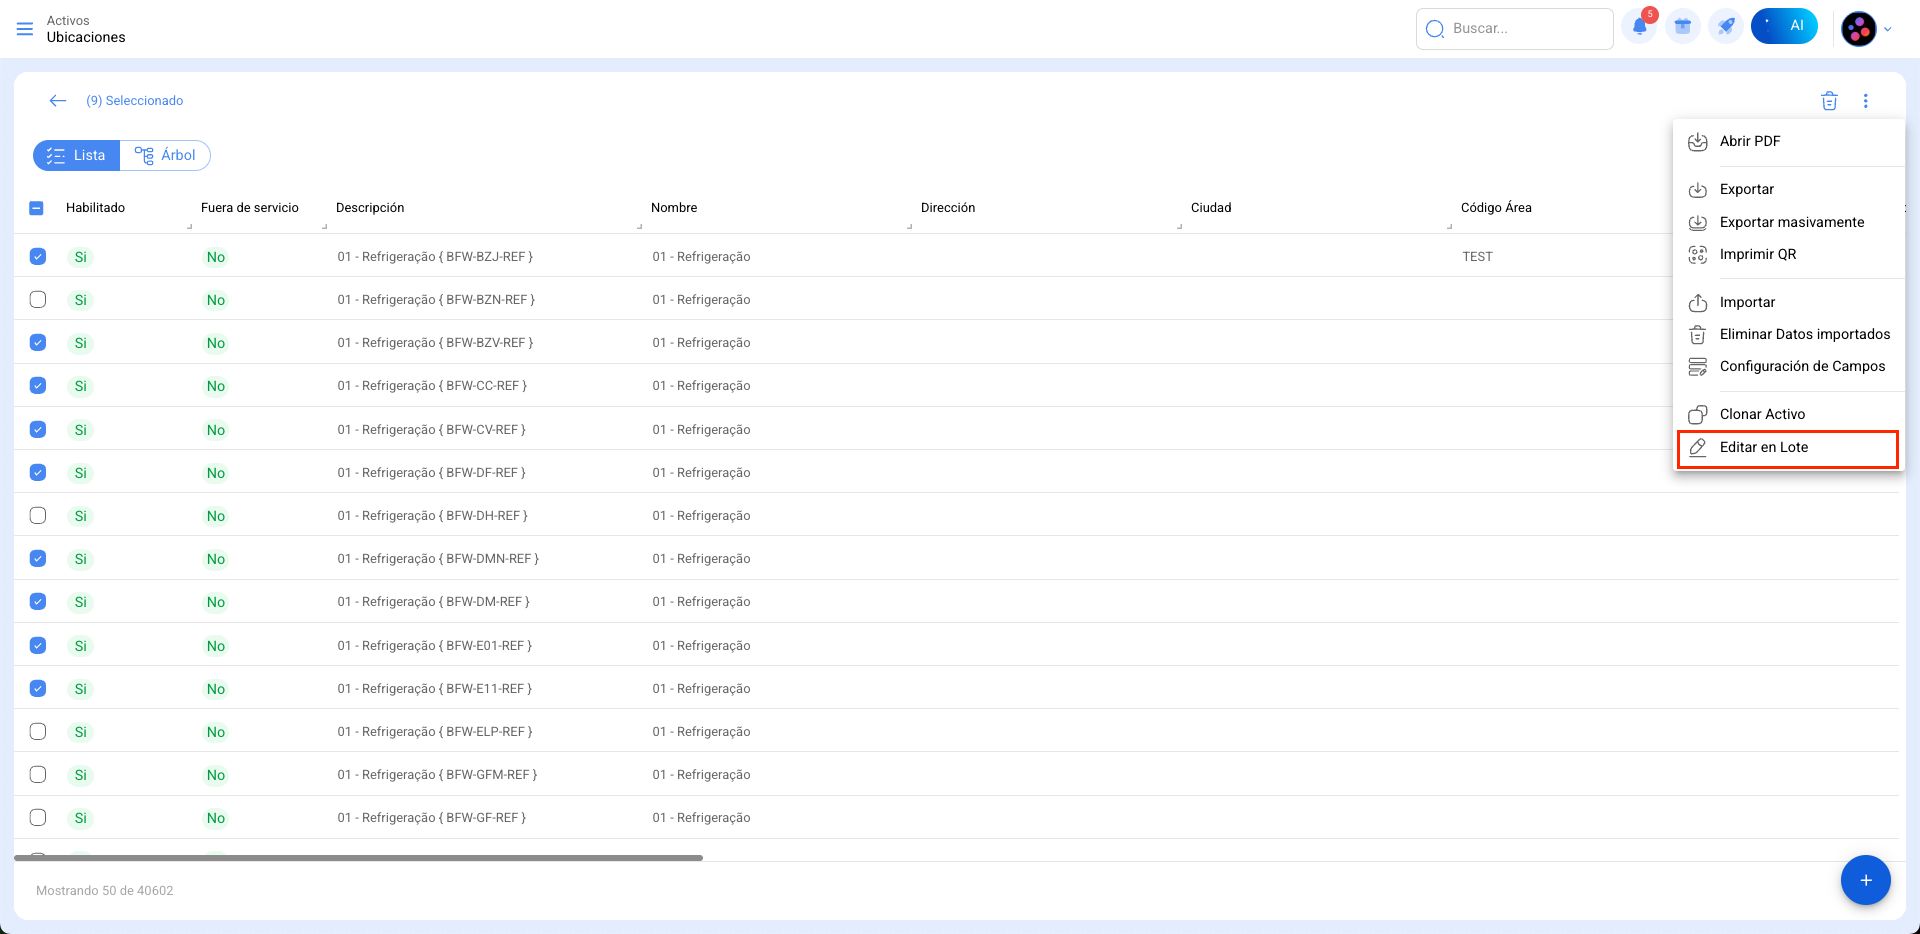Choose Exportar masivamente from menu
The image size is (1920, 934).
click(1791, 222)
